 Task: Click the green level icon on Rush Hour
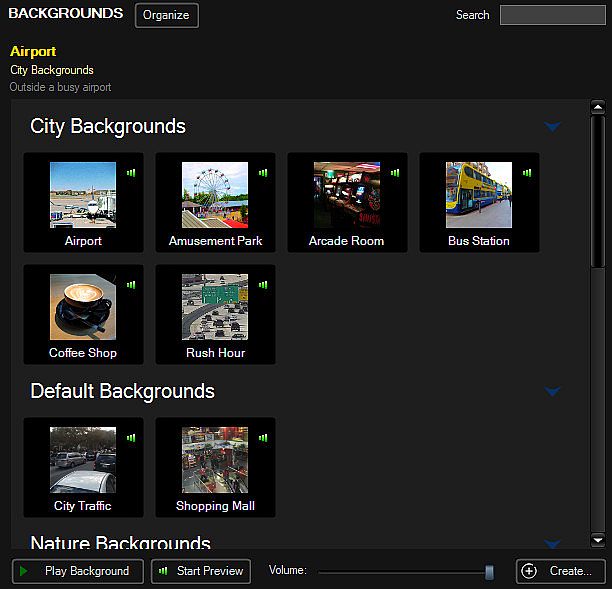[263, 285]
